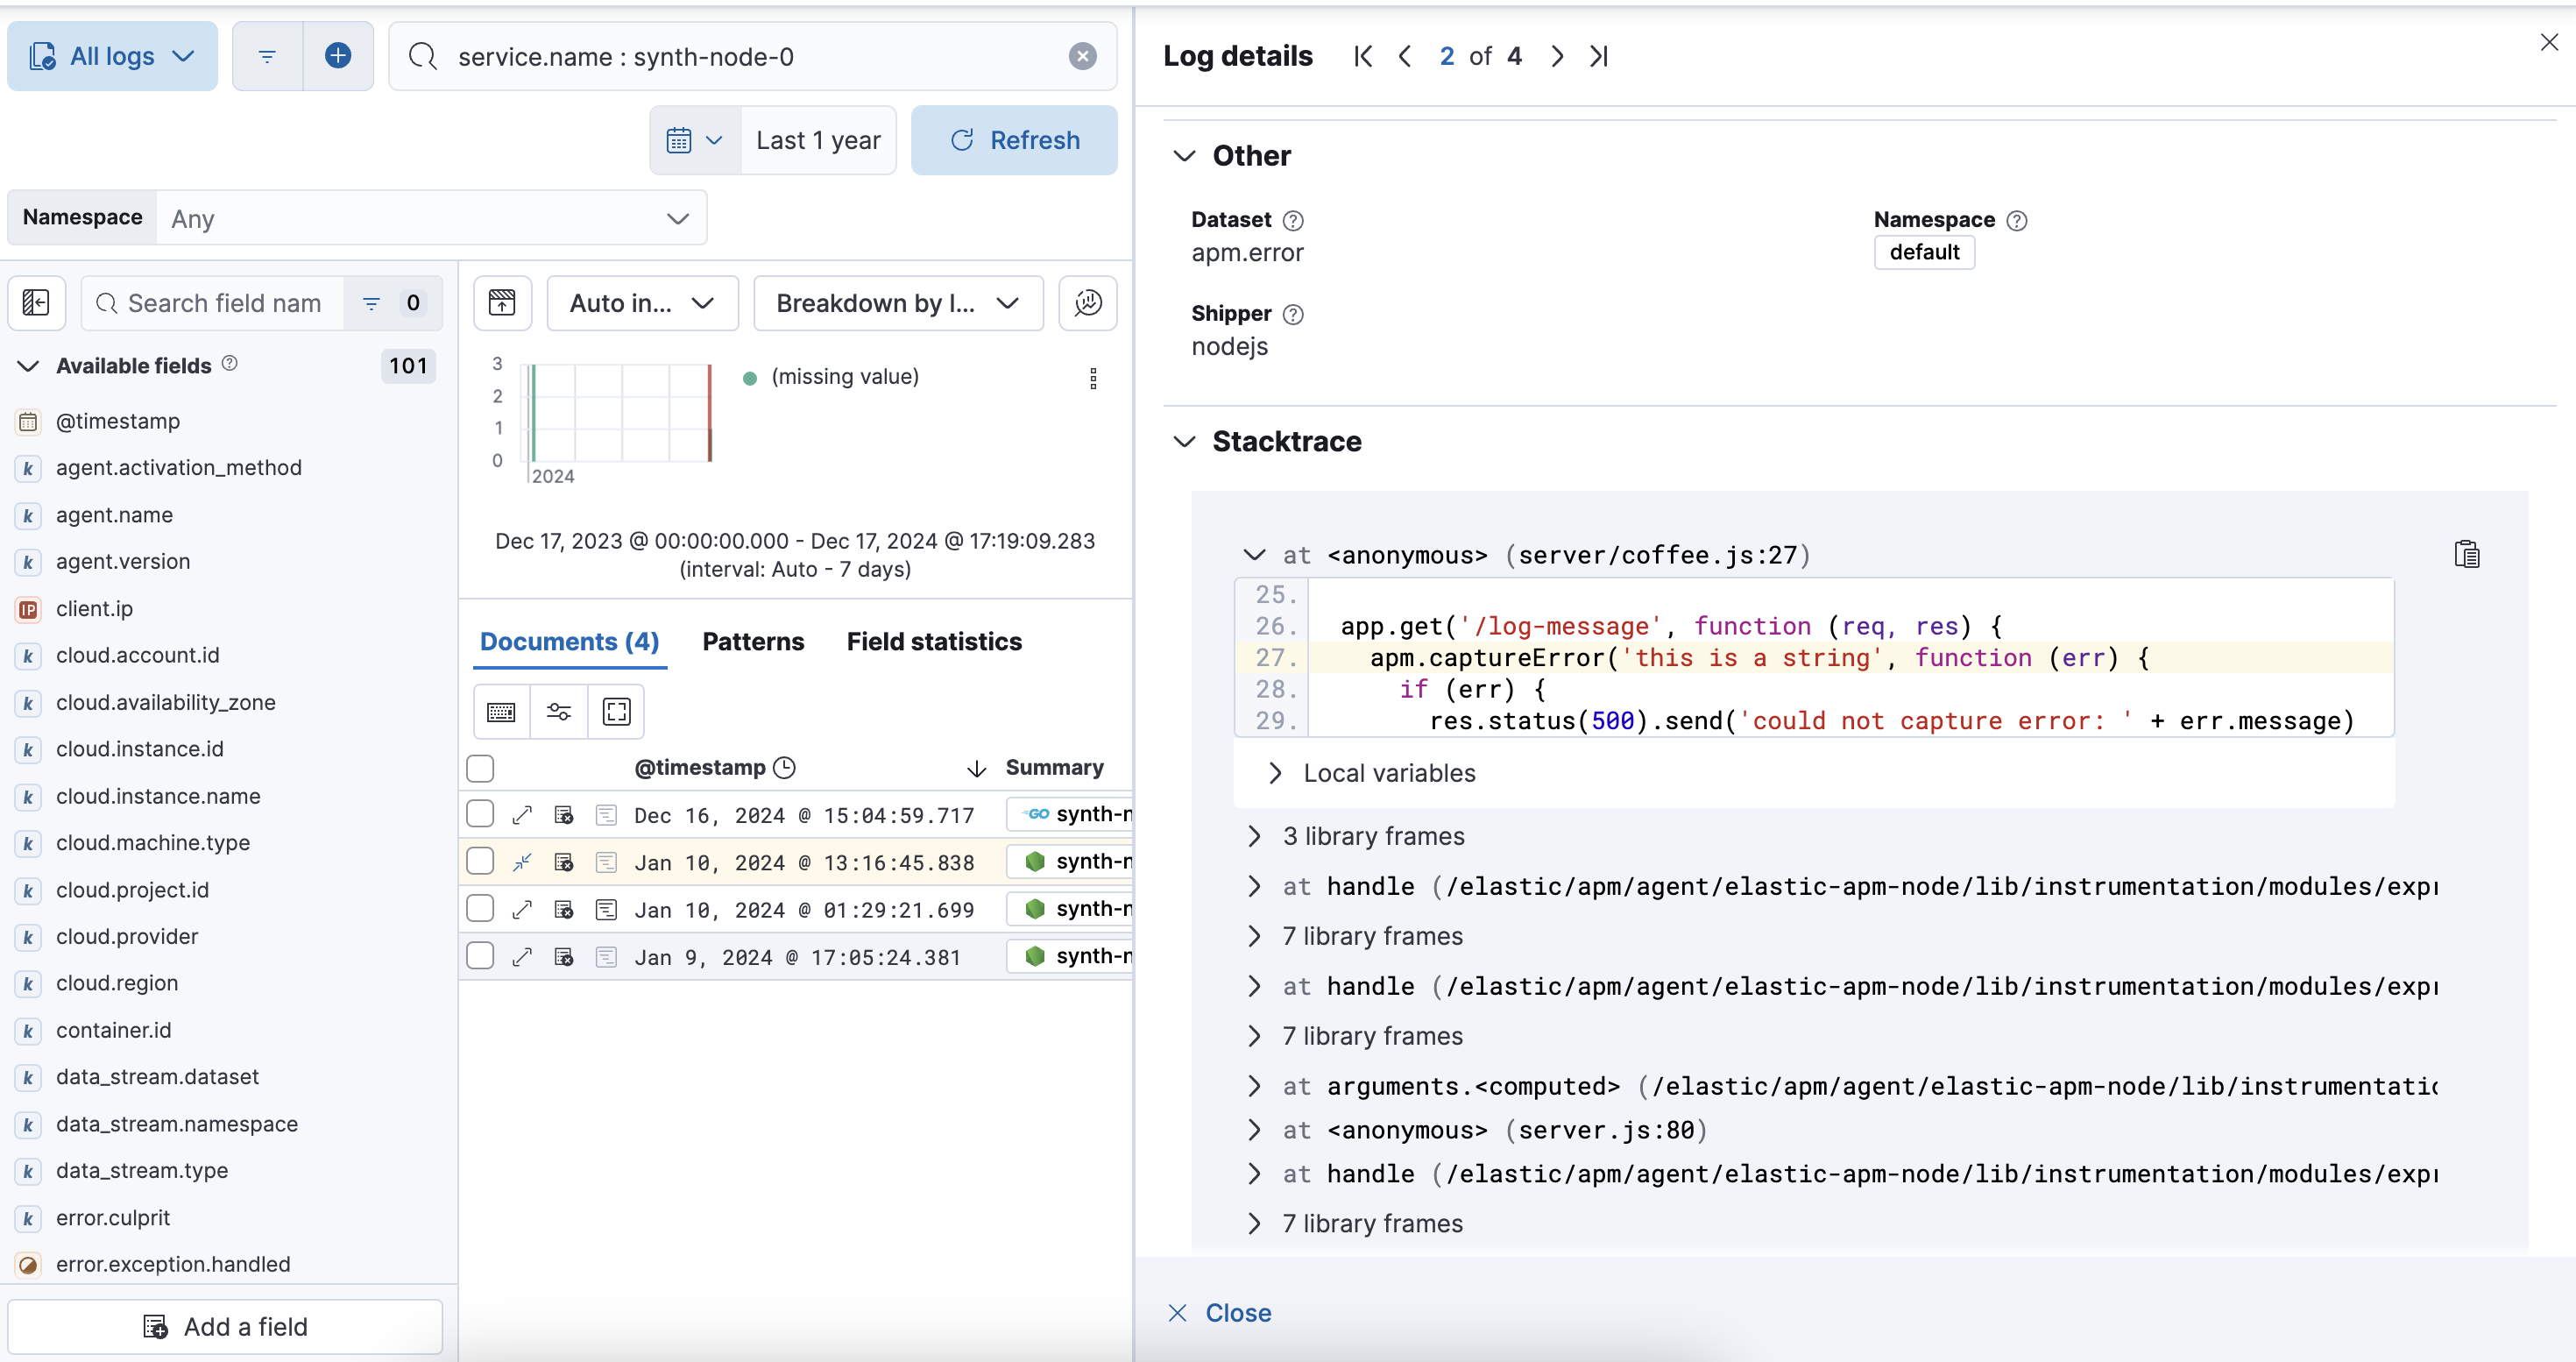Hide the chart using the chart toggle icon

pos(502,303)
